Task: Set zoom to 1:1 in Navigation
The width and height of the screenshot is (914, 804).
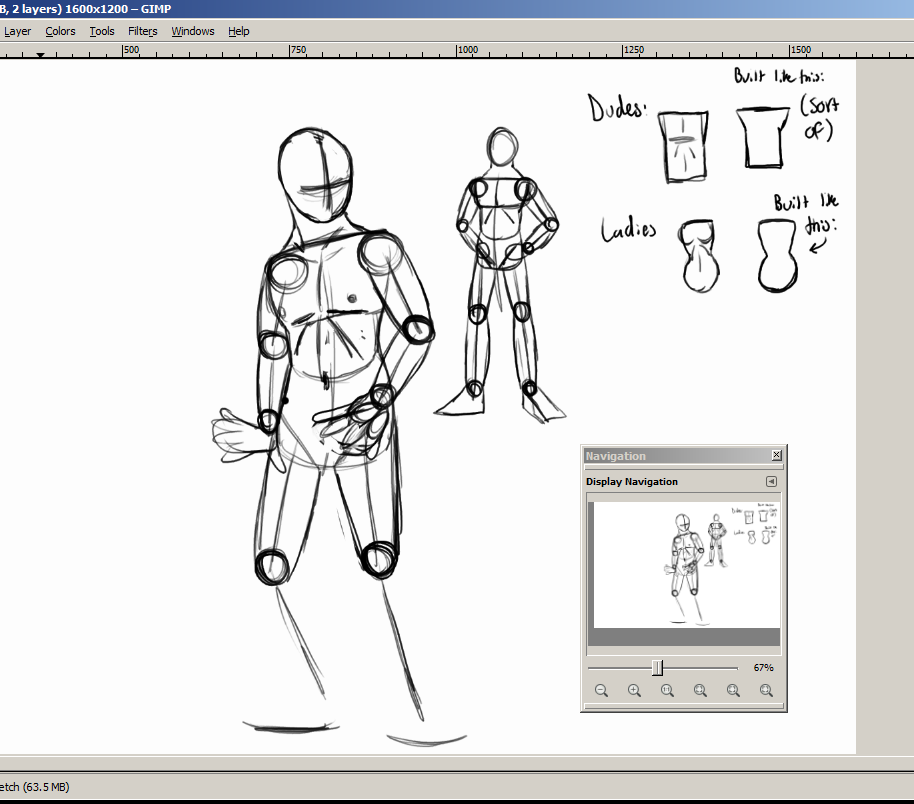Action: [x=667, y=690]
